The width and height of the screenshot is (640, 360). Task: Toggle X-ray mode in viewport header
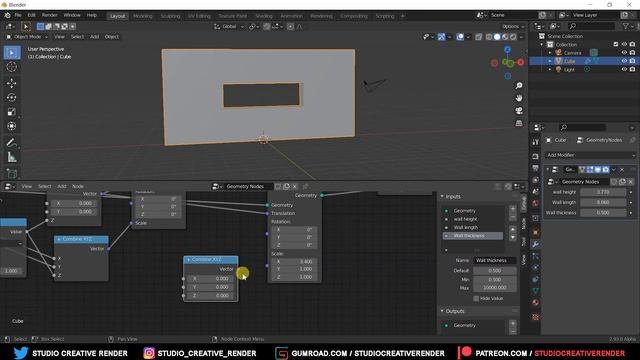(478, 37)
